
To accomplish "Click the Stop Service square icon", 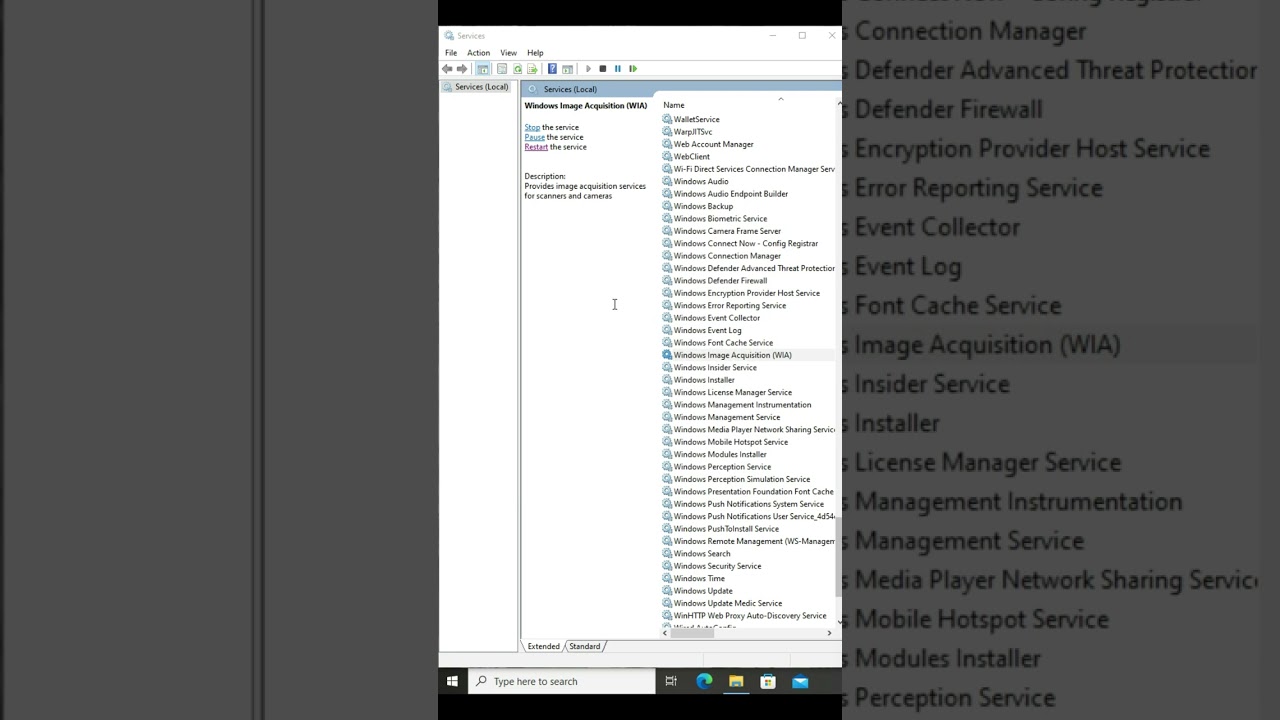I will pyautogui.click(x=603, y=69).
